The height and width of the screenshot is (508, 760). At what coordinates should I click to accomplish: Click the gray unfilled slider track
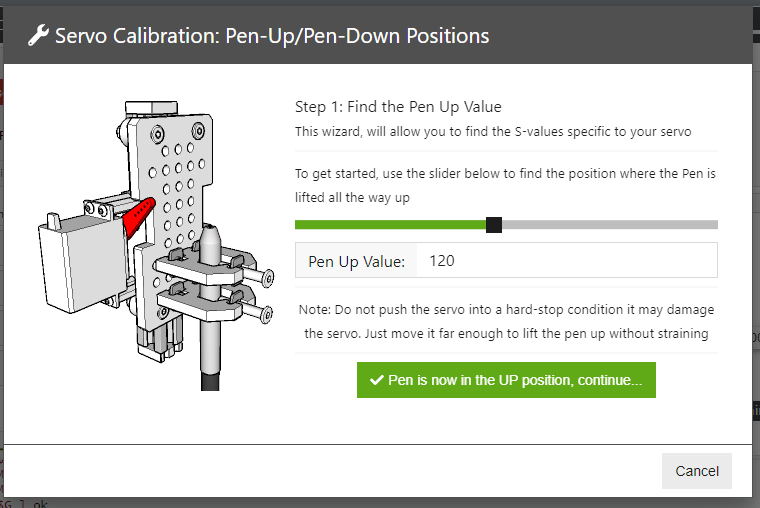610,225
